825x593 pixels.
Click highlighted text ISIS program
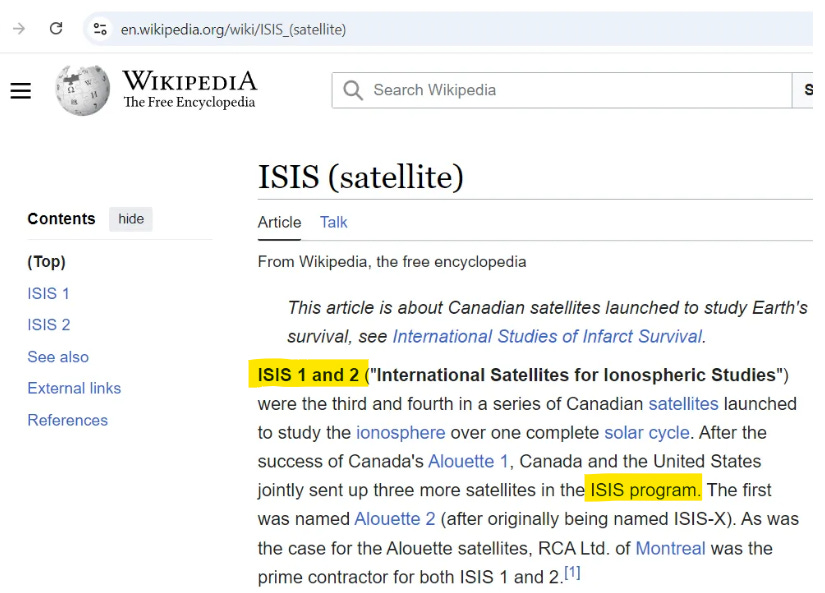645,490
